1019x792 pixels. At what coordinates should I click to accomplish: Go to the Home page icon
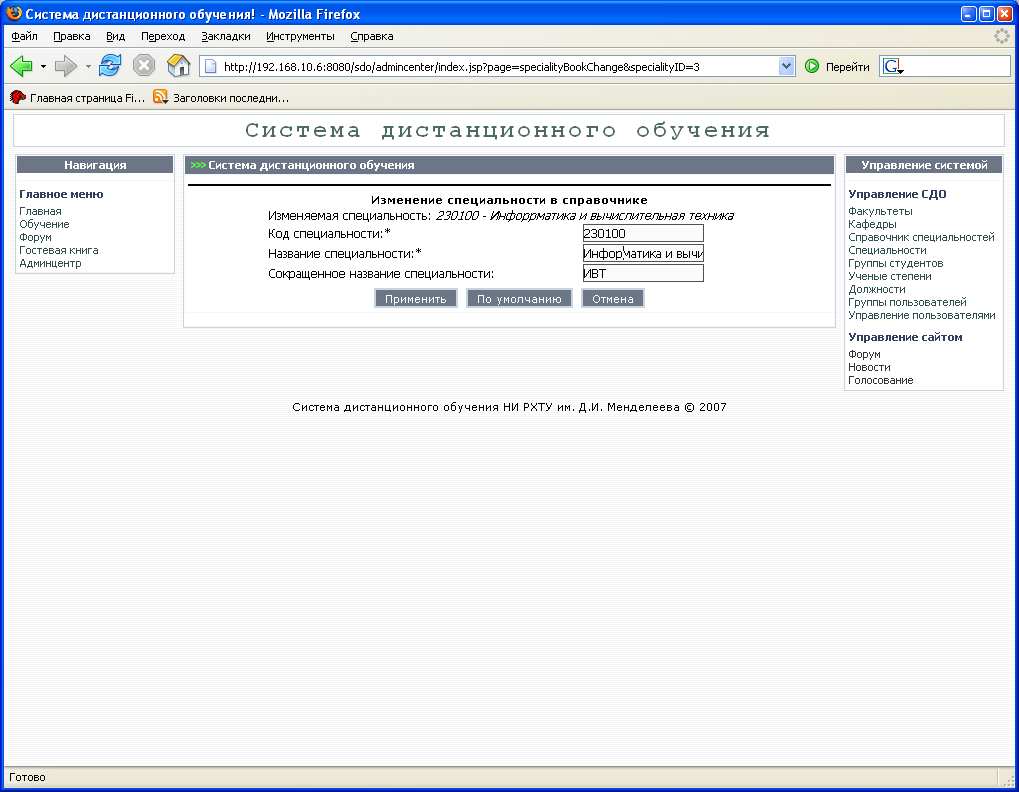tap(179, 66)
